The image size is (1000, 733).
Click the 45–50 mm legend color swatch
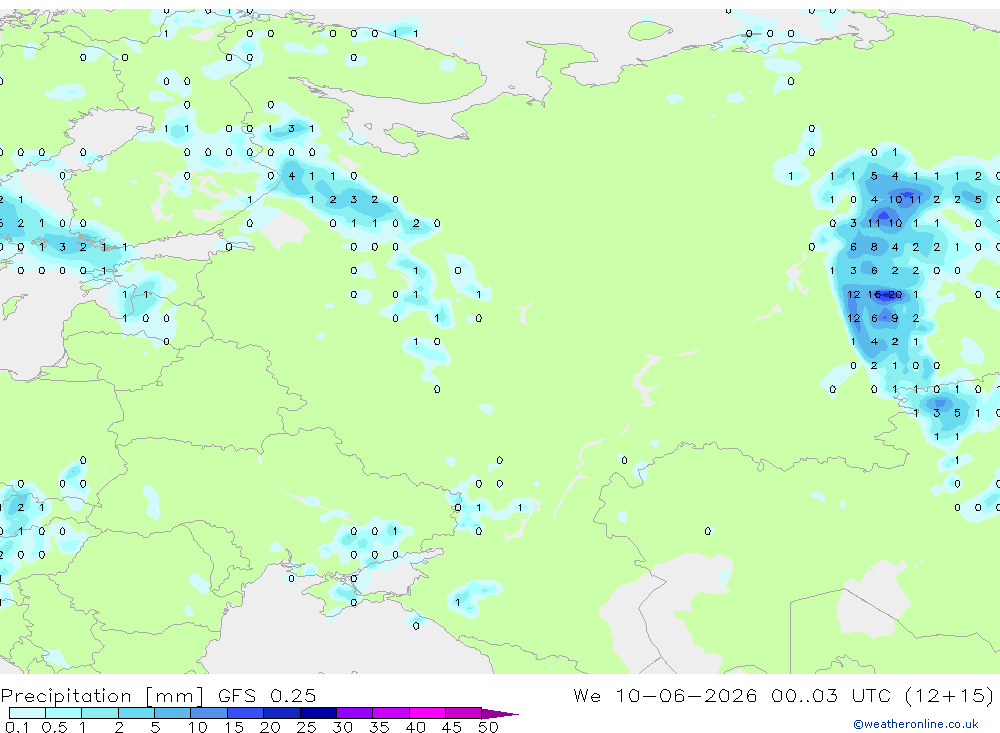(463, 713)
